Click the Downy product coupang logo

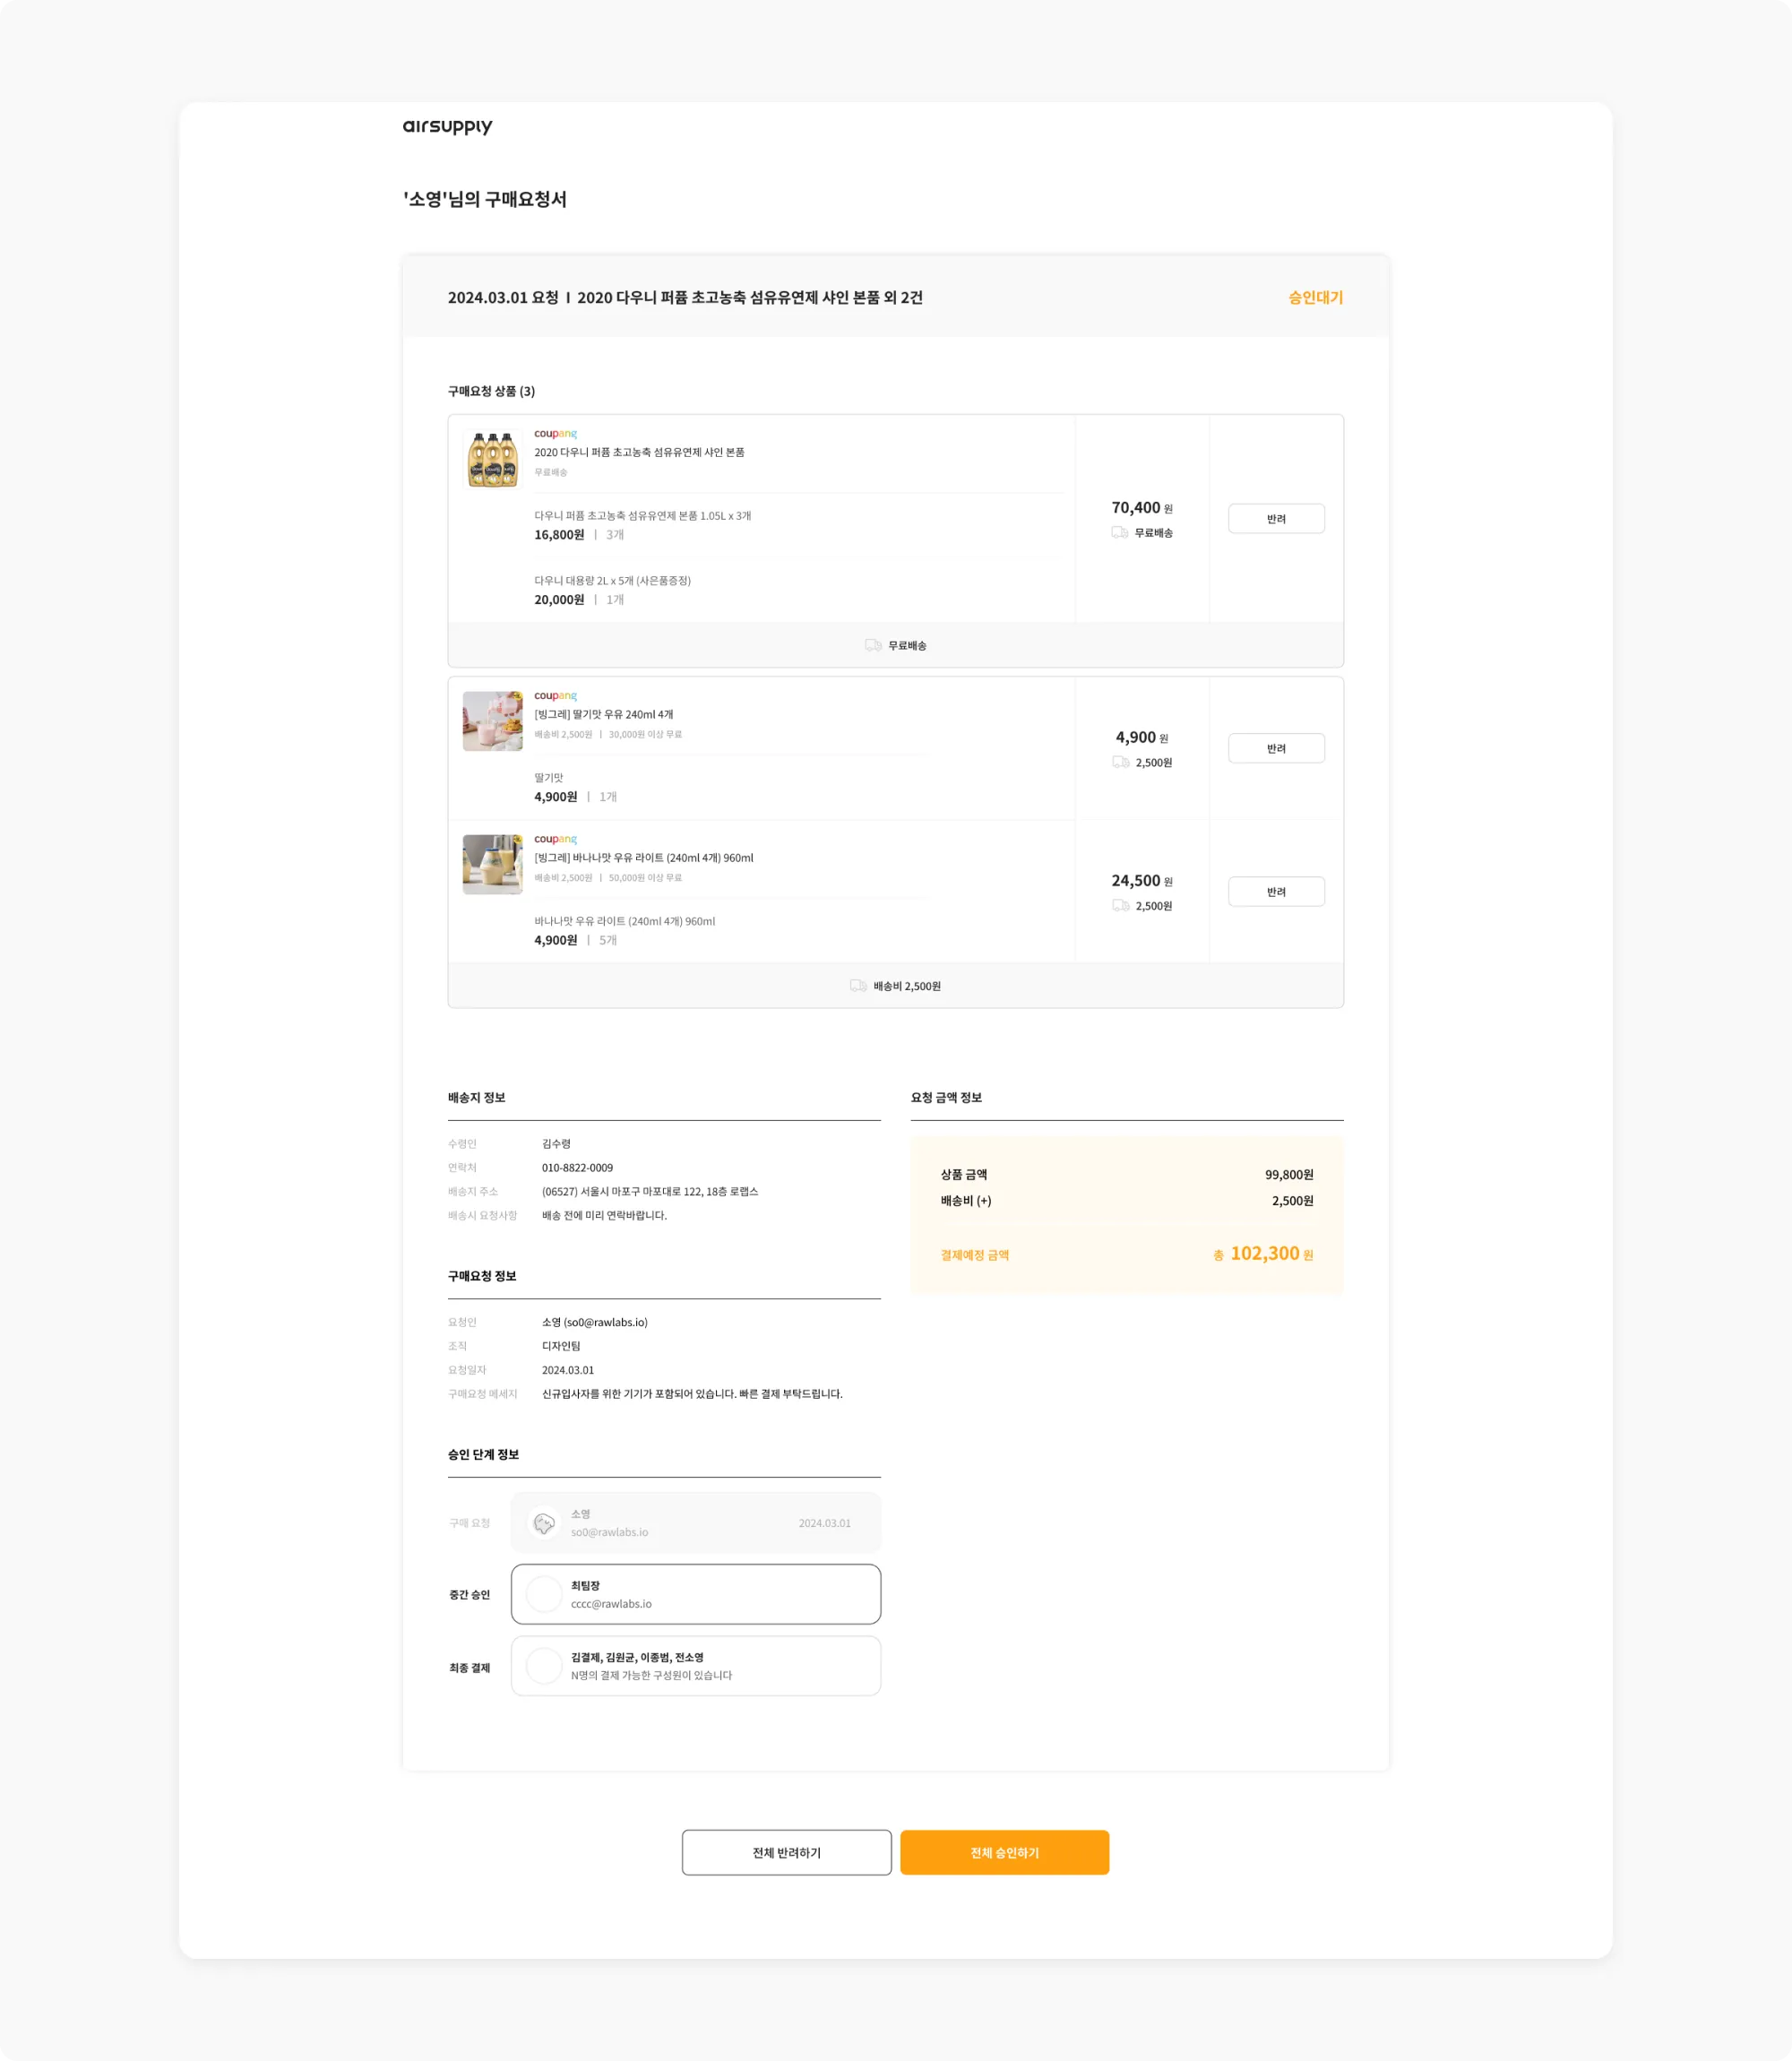click(x=555, y=433)
